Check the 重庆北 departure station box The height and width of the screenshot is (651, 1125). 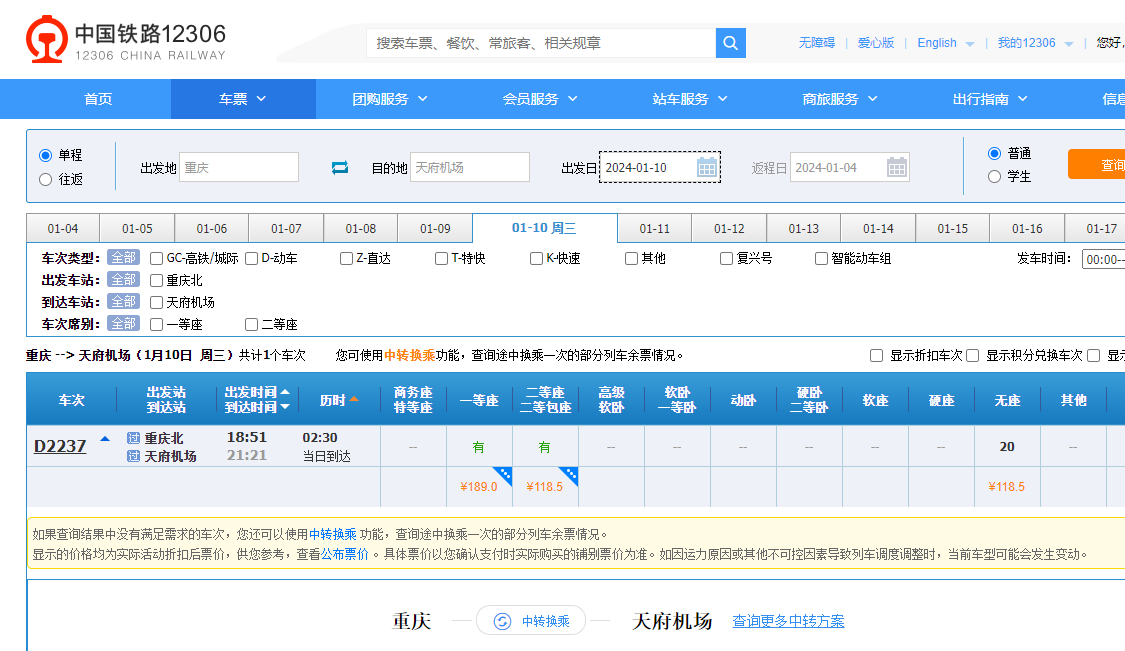[156, 281]
